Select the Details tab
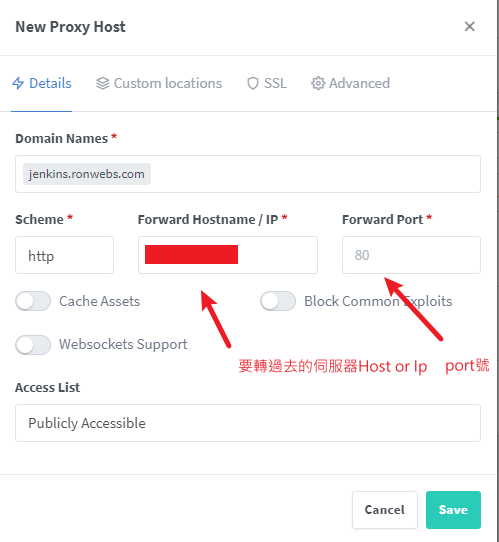499x542 pixels. [x=42, y=83]
